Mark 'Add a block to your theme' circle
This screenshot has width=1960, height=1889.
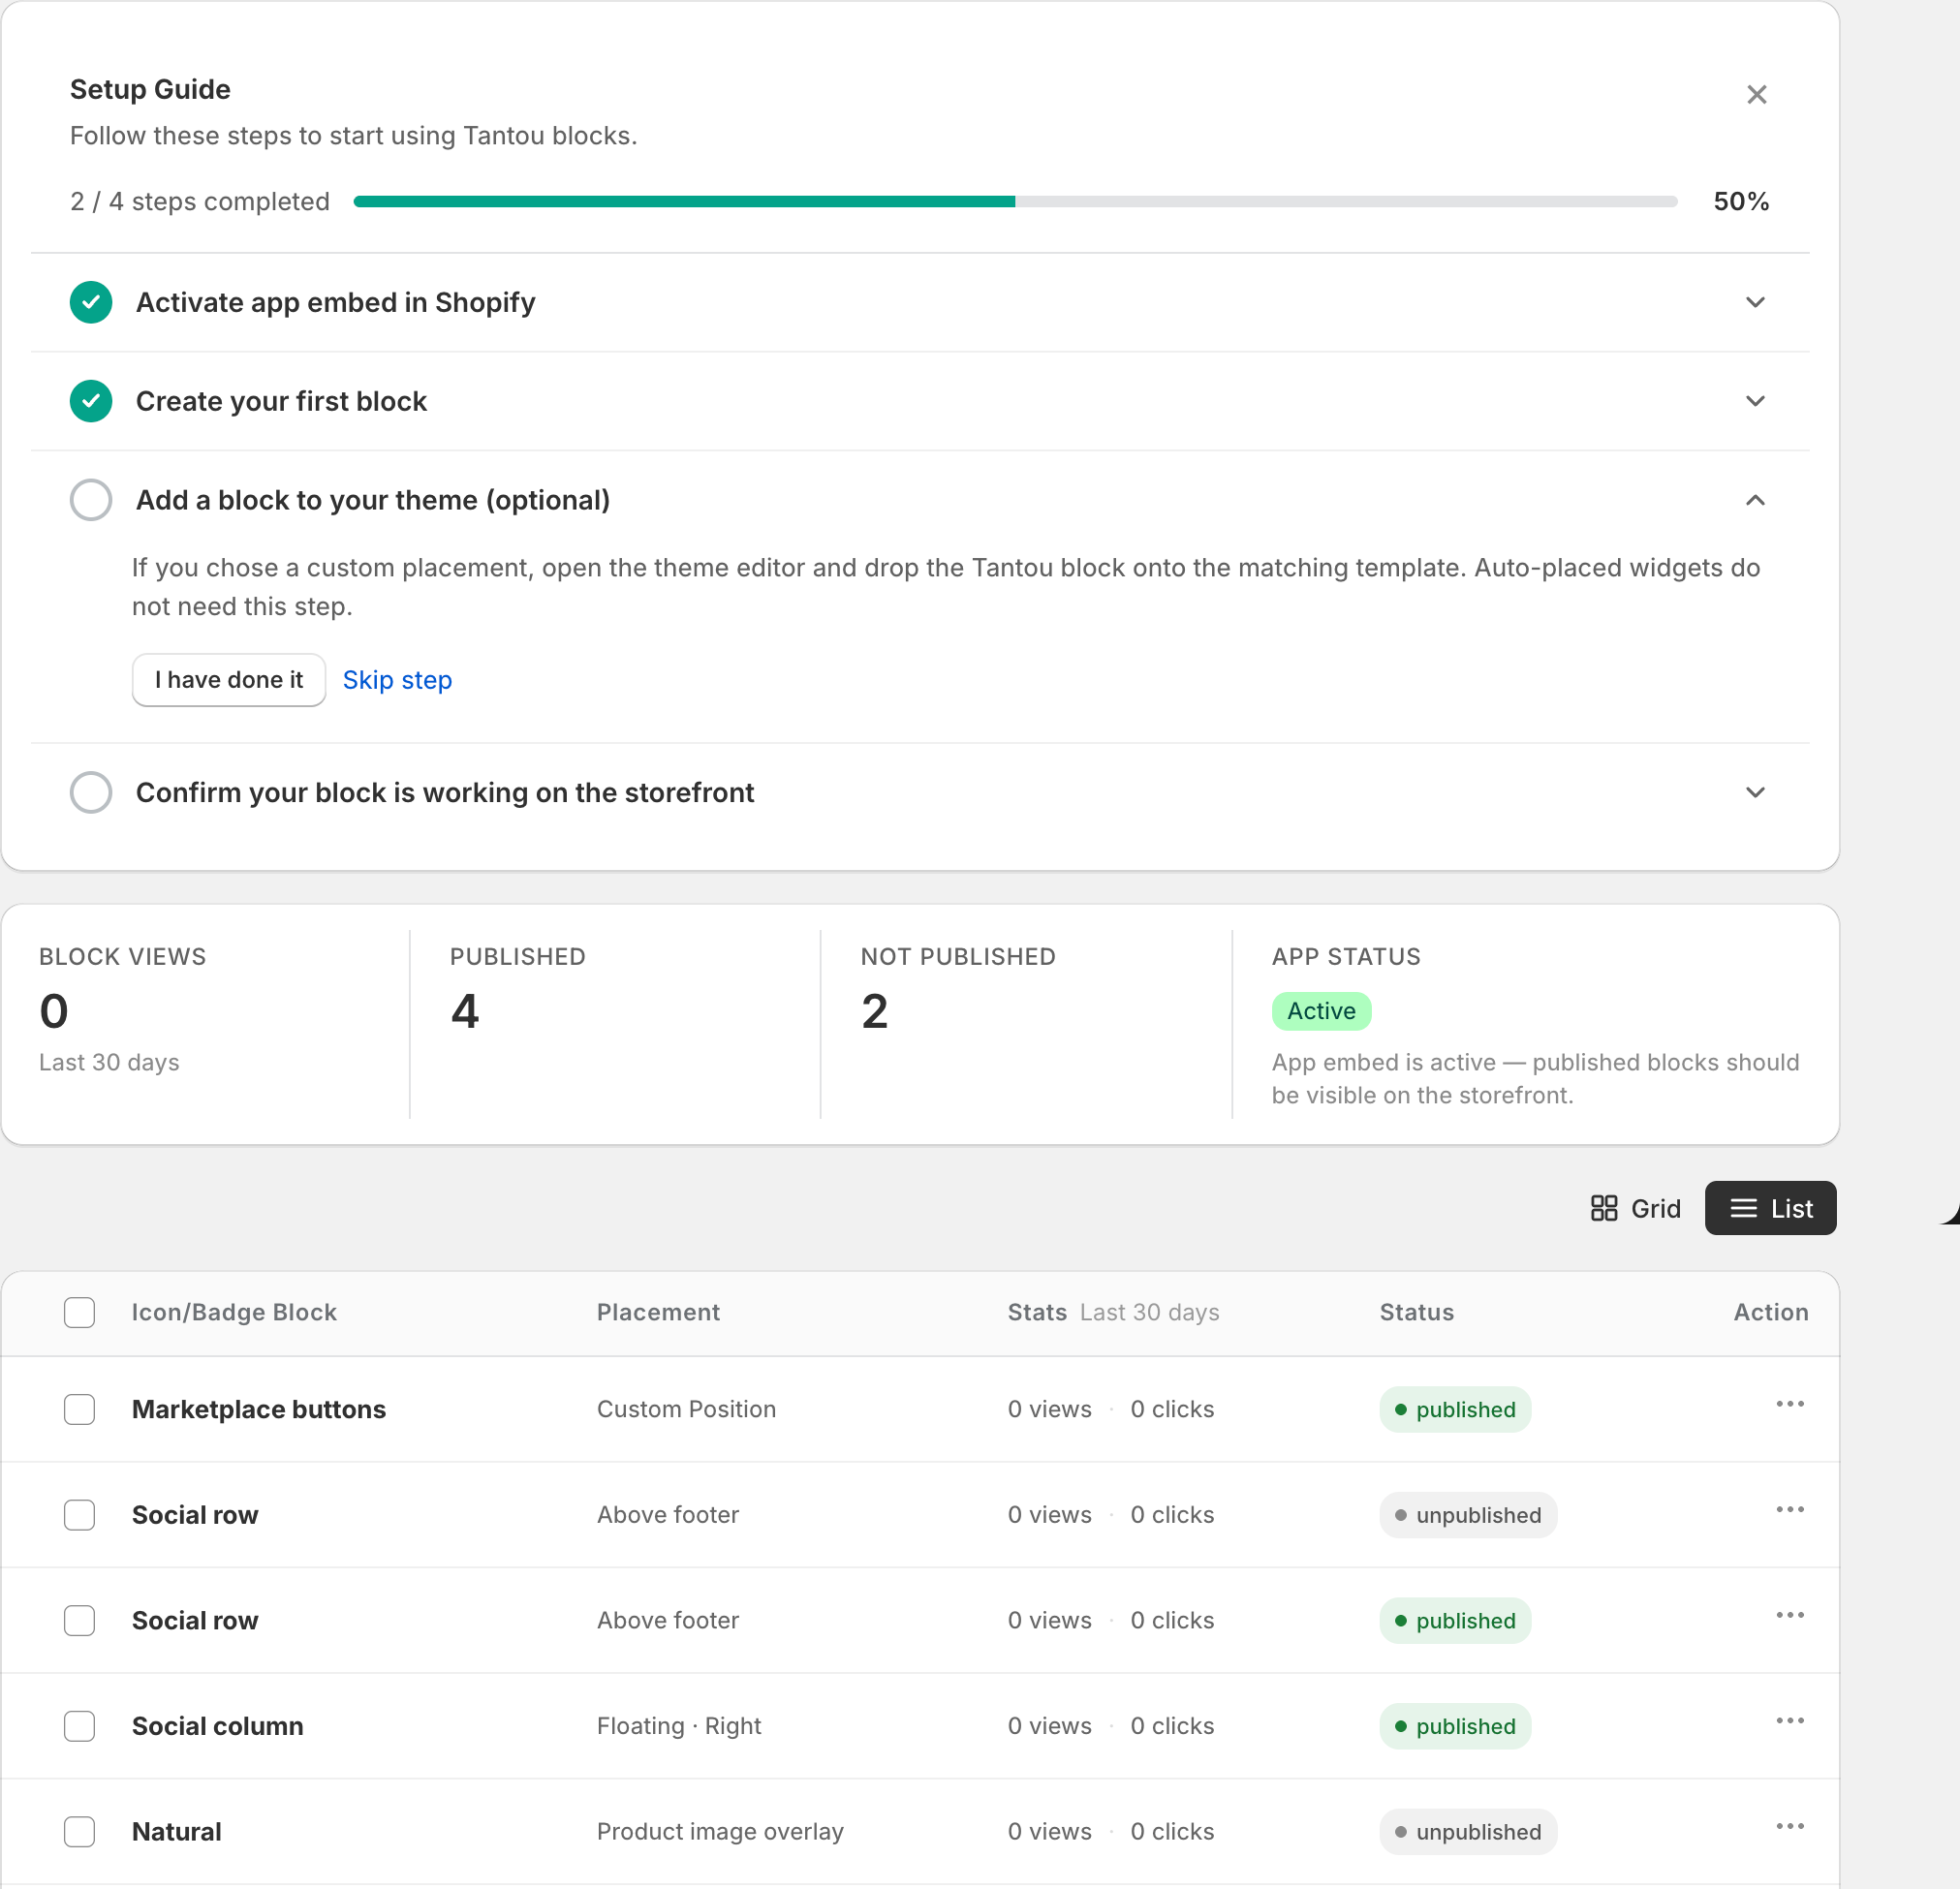91,500
